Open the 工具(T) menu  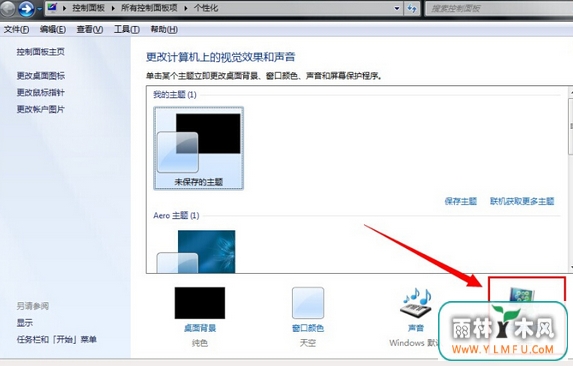click(x=126, y=30)
